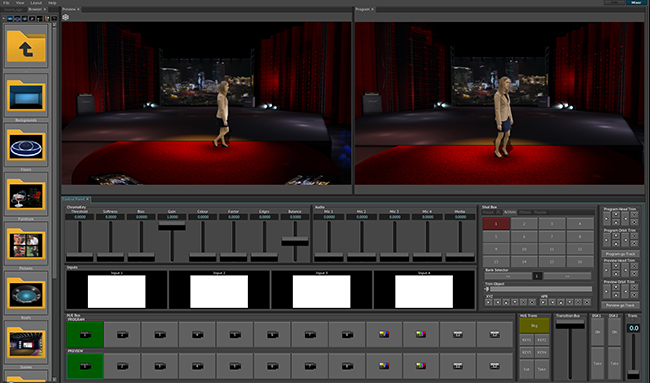Switch to the Actions tab in Shot Box
The width and height of the screenshot is (650, 383).
510,212
